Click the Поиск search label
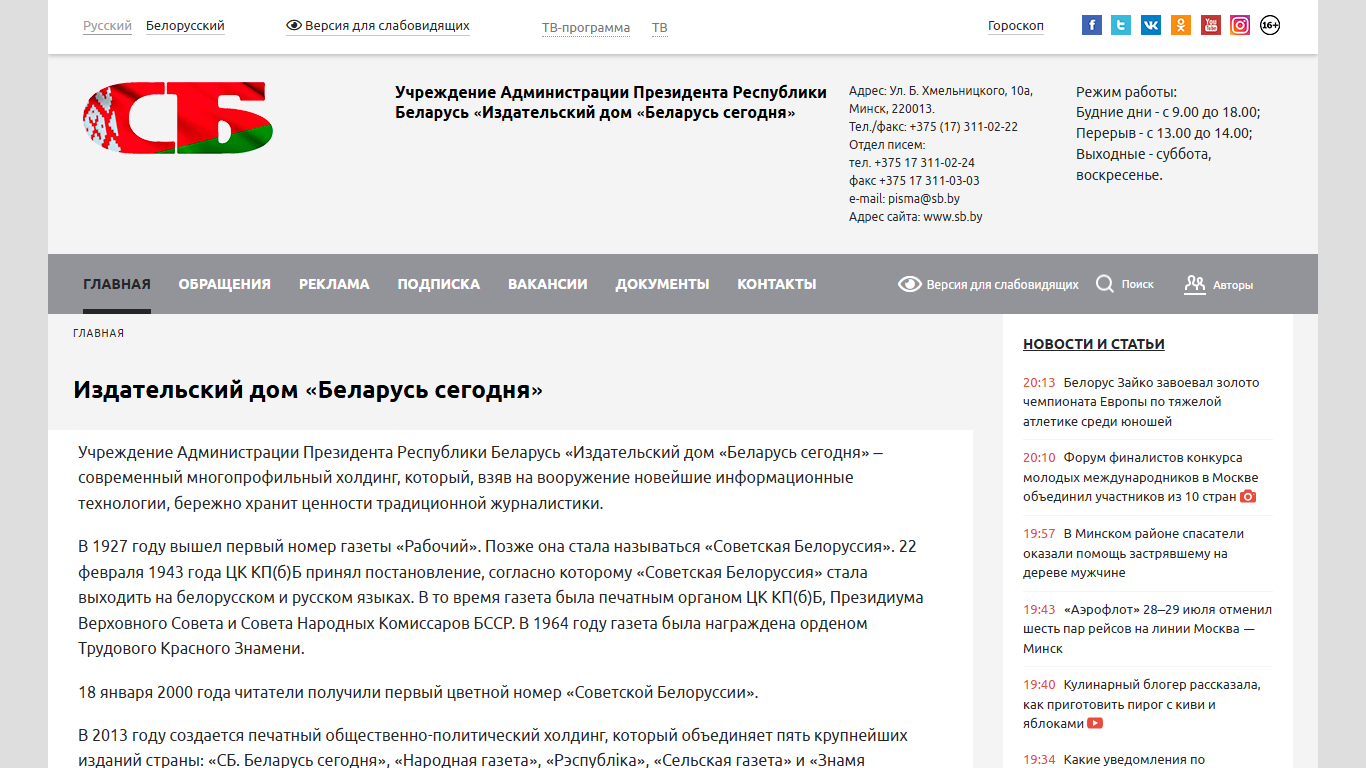The image size is (1366, 768). pos(1138,284)
